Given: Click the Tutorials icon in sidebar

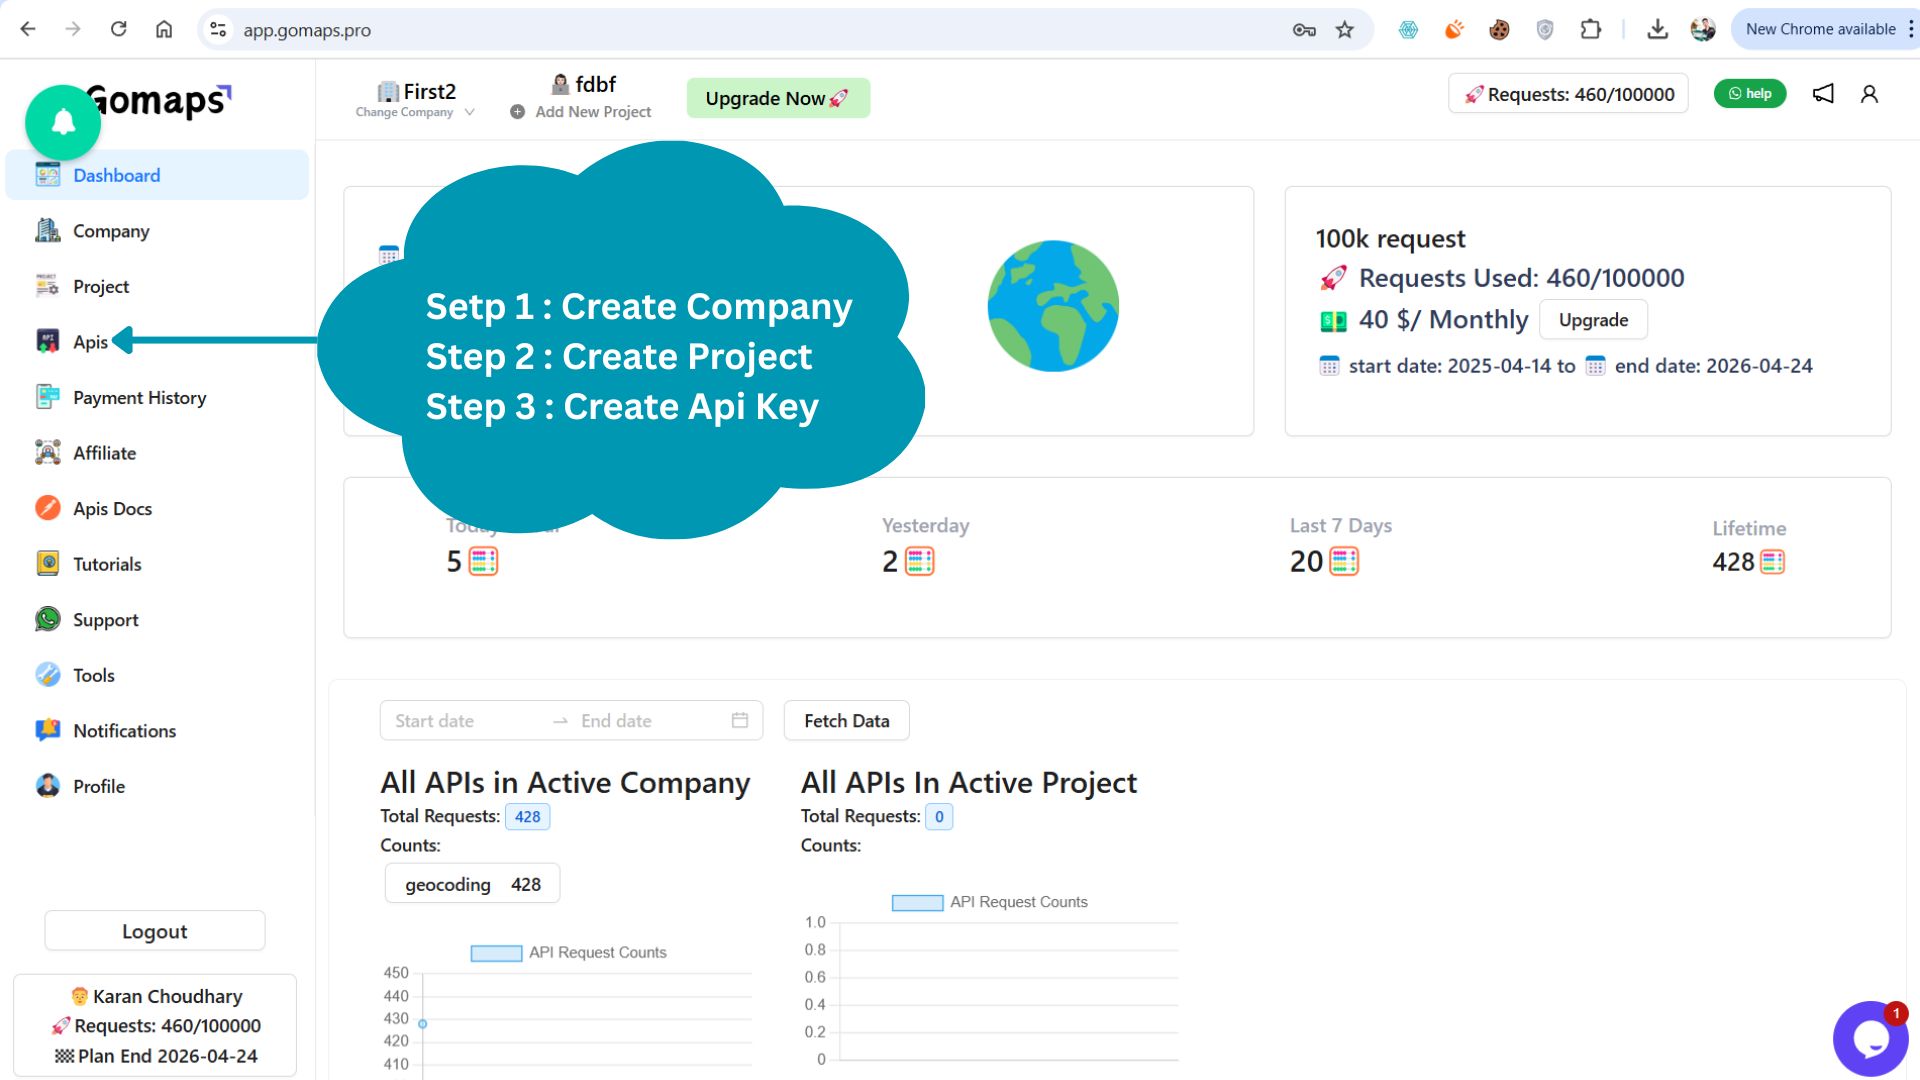Looking at the screenshot, I should pyautogui.click(x=48, y=564).
